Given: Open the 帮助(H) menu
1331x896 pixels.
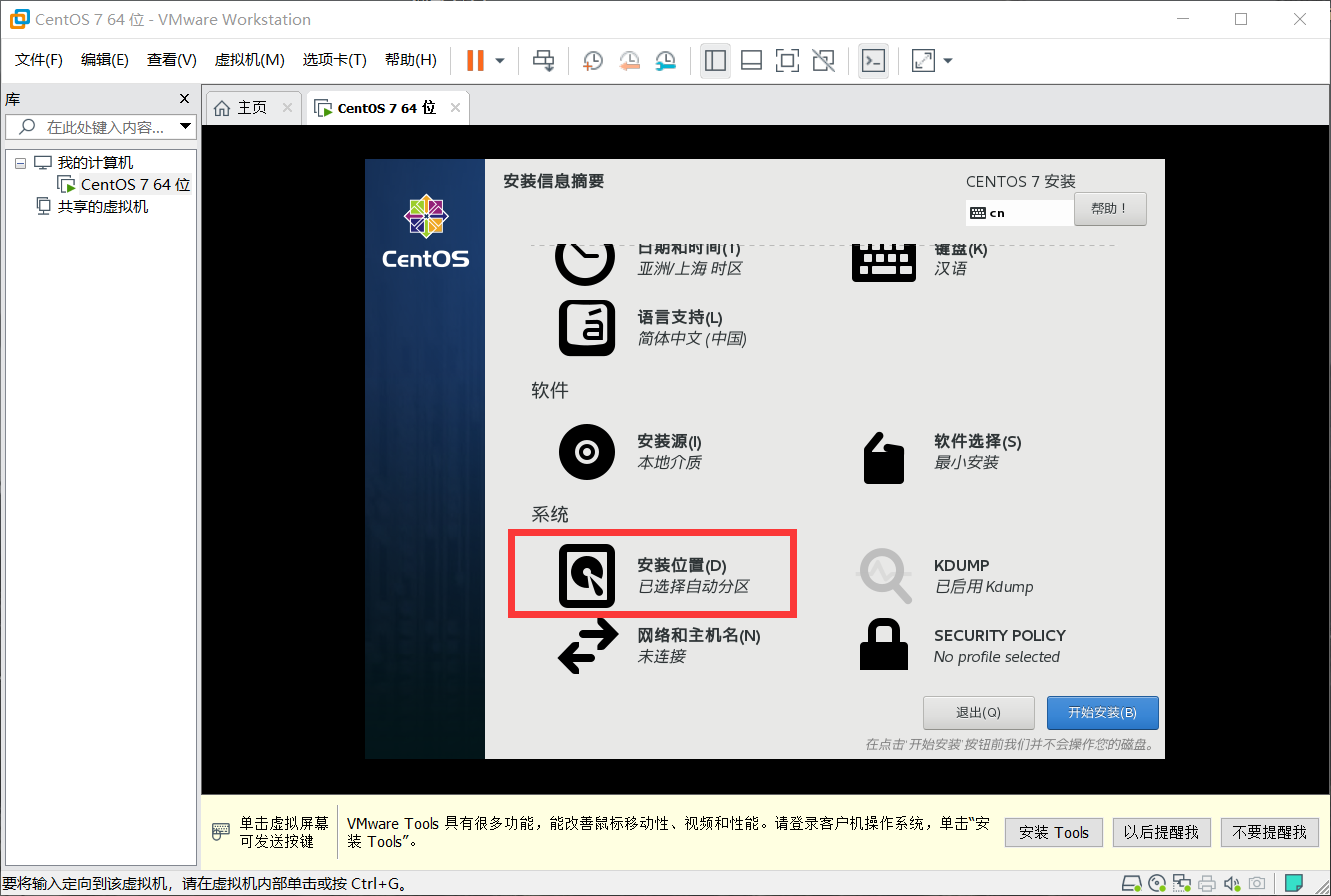Looking at the screenshot, I should tap(410, 60).
